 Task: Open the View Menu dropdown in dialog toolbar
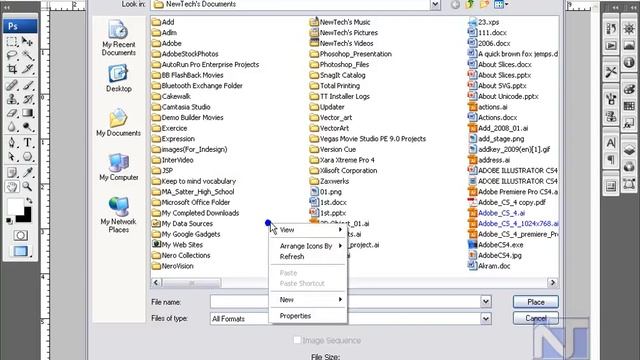[x=501, y=4]
